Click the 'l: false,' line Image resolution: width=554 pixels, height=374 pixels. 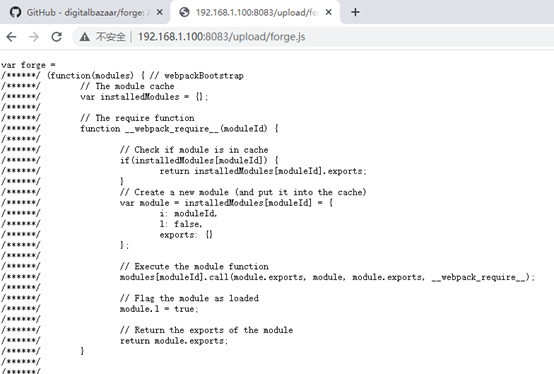(181, 224)
